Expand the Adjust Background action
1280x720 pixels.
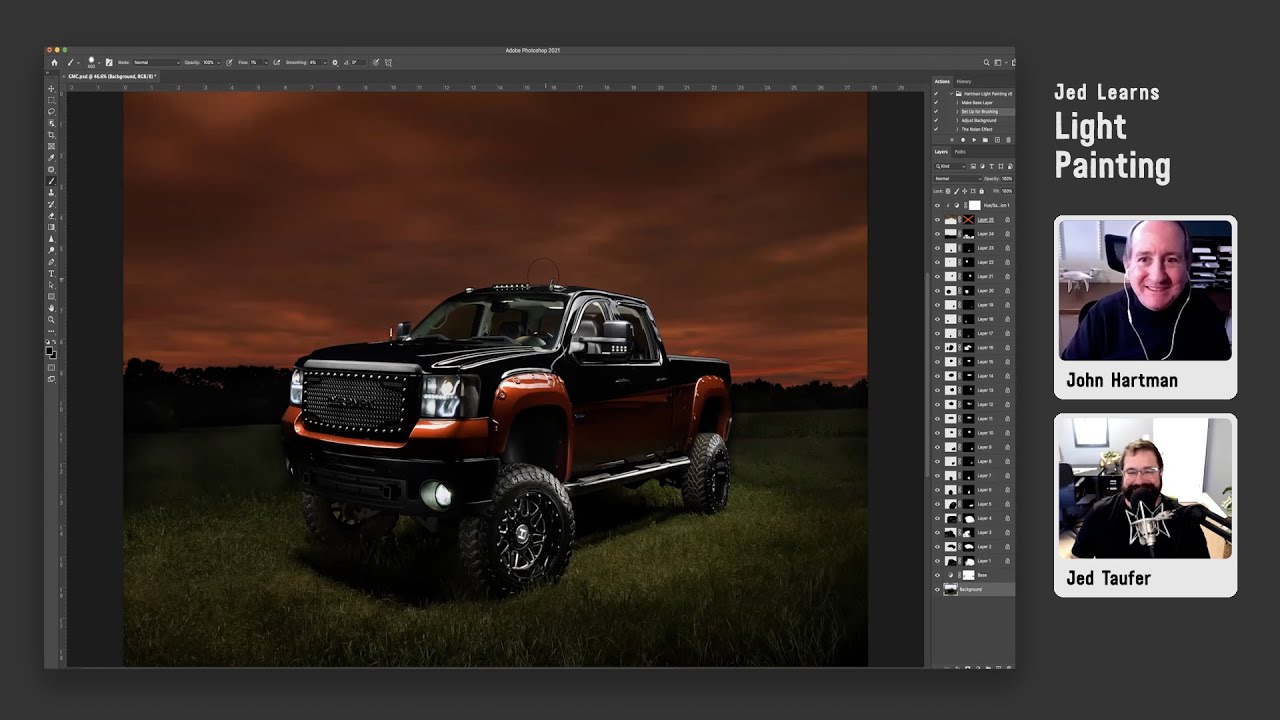point(957,120)
